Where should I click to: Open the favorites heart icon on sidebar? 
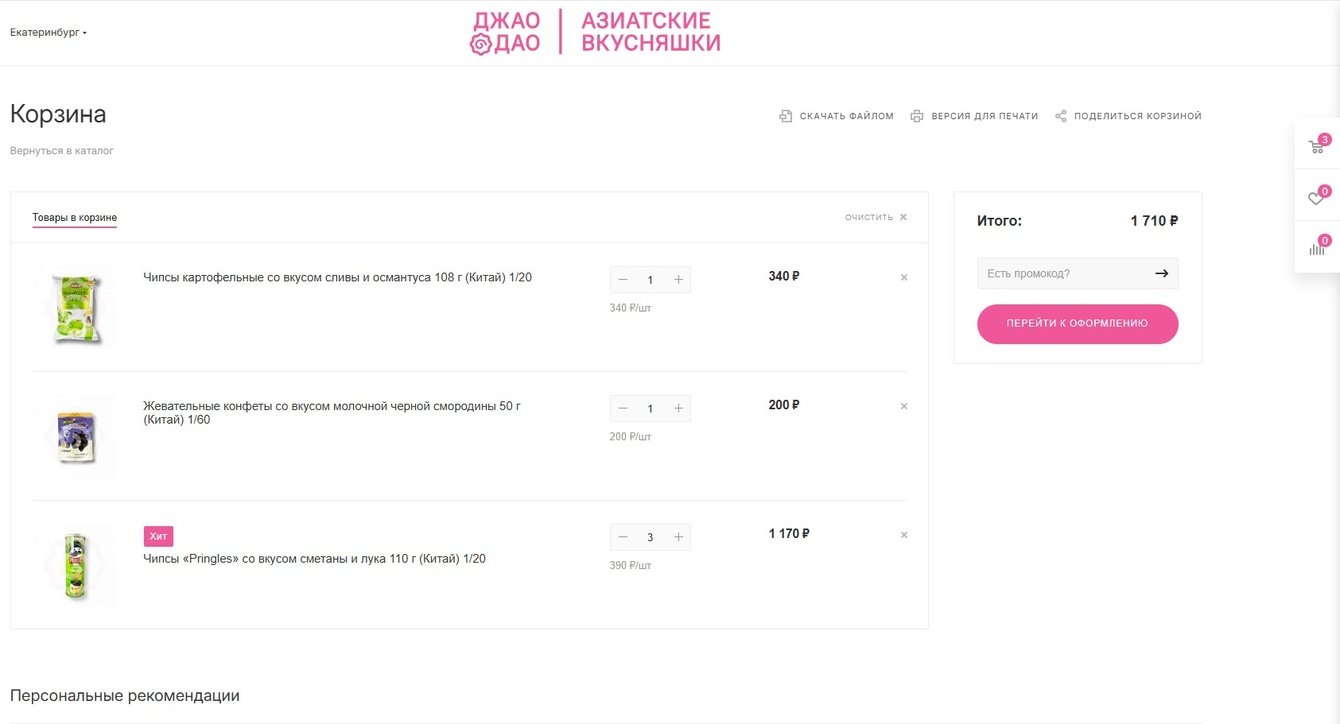click(1317, 198)
